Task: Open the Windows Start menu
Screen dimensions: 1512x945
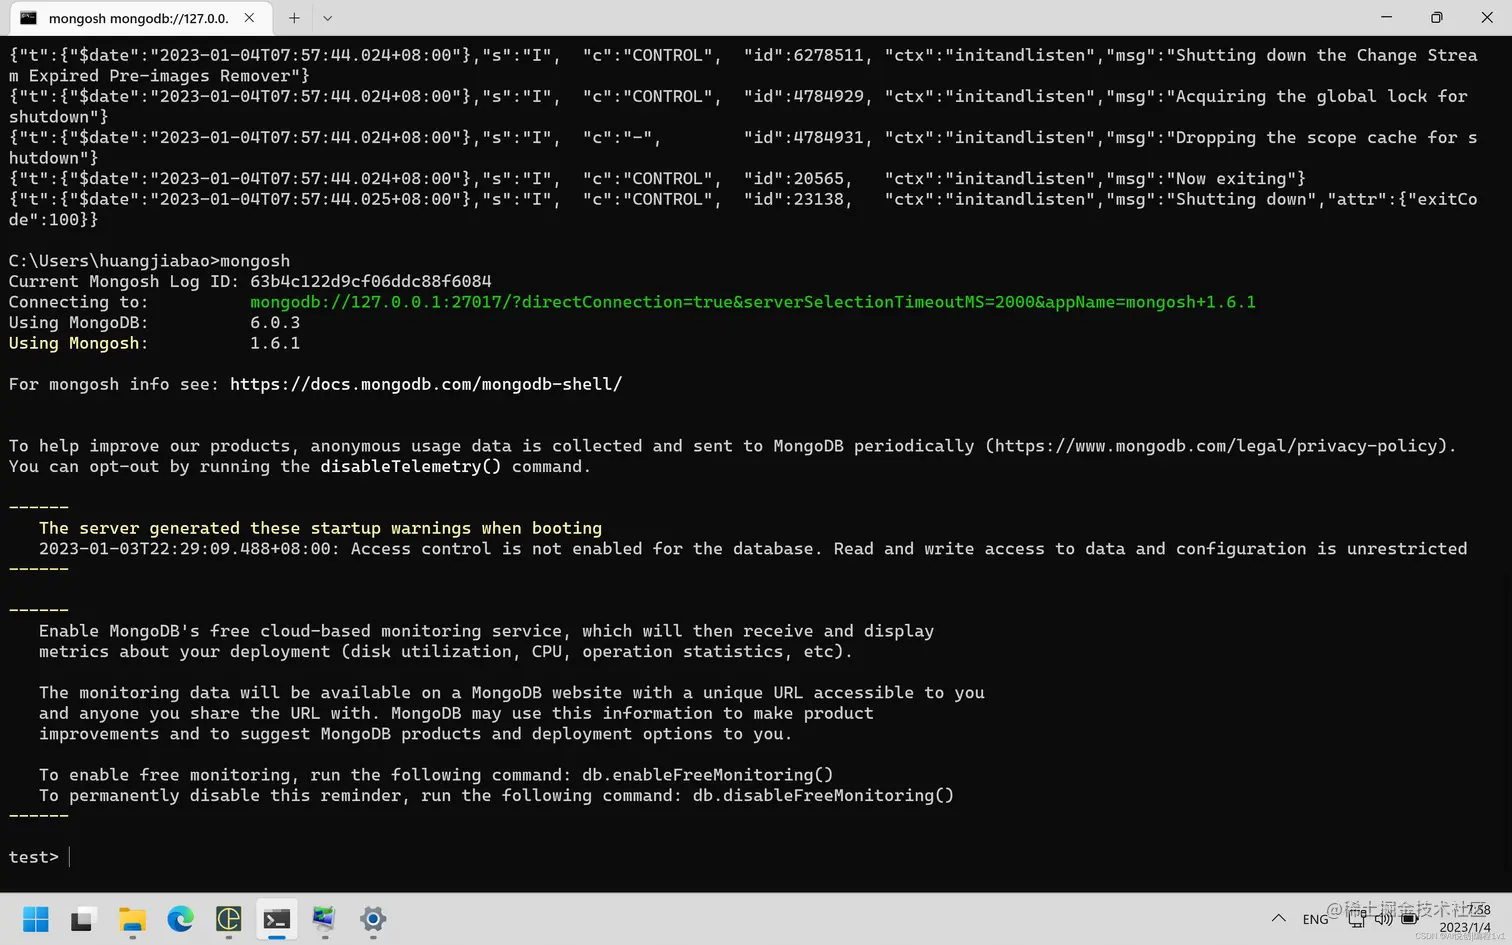Action: (x=36, y=919)
